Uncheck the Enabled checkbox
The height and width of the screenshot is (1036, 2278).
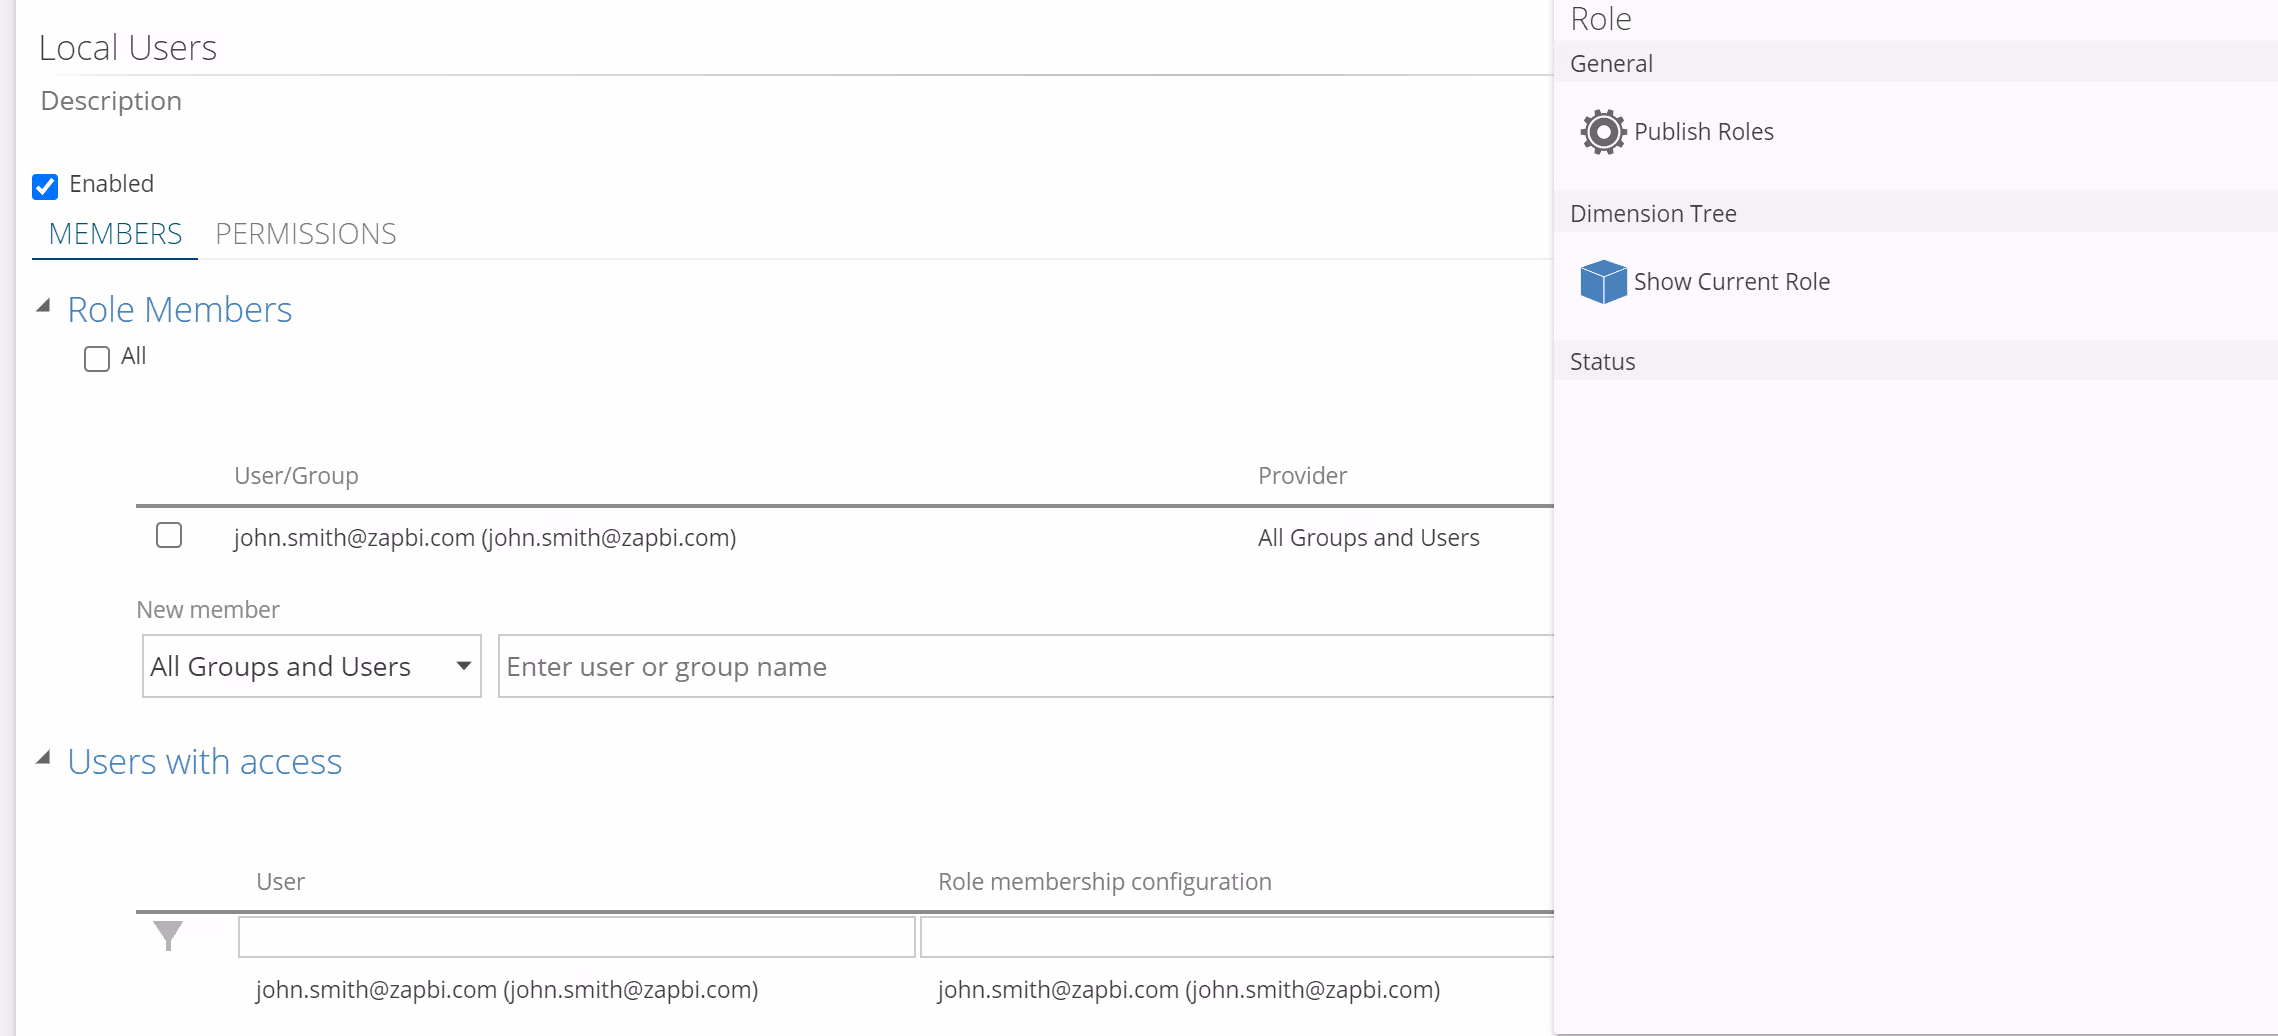45,186
